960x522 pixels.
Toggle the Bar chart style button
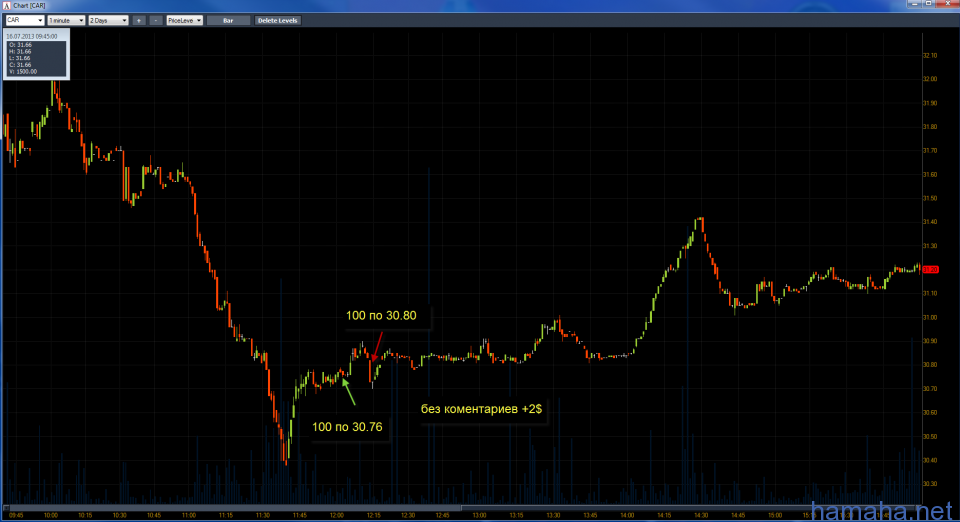click(228, 20)
